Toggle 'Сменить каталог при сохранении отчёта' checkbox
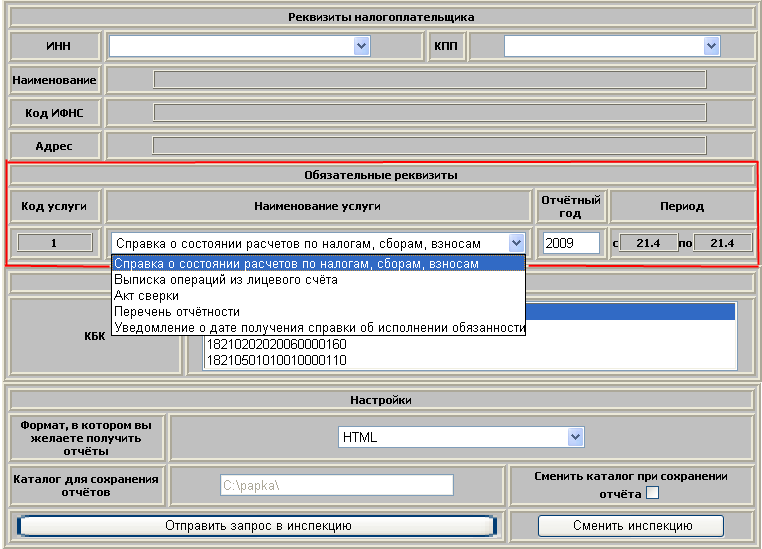762x549 pixels. 653,493
